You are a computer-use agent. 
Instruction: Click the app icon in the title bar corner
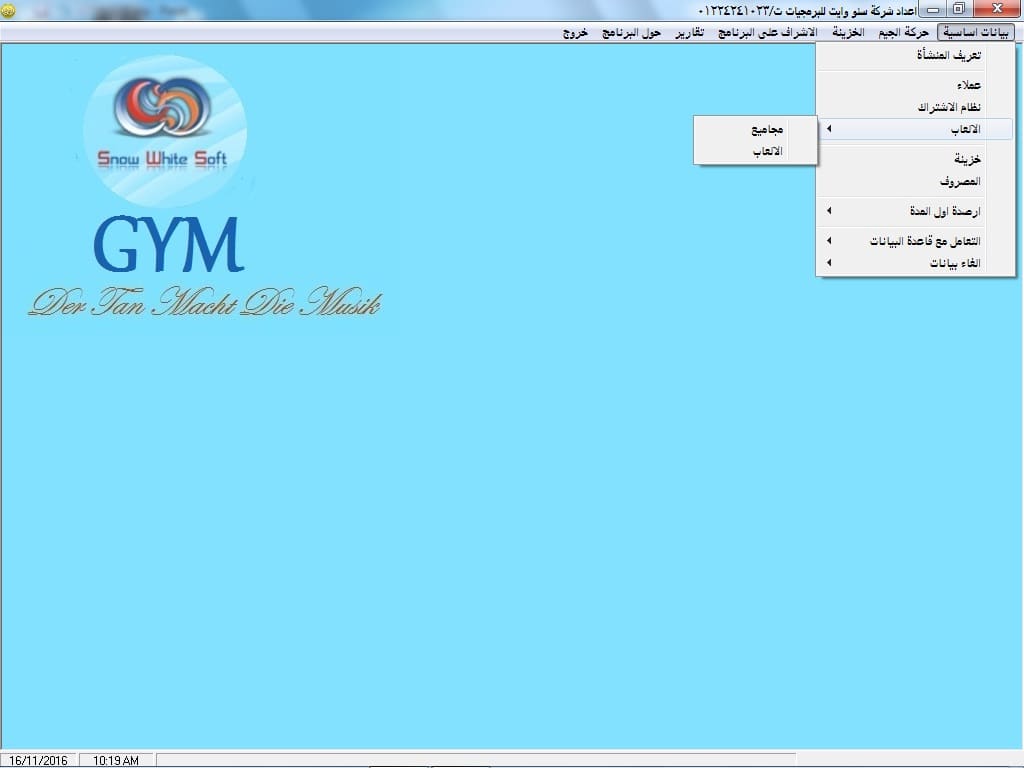(8, 10)
